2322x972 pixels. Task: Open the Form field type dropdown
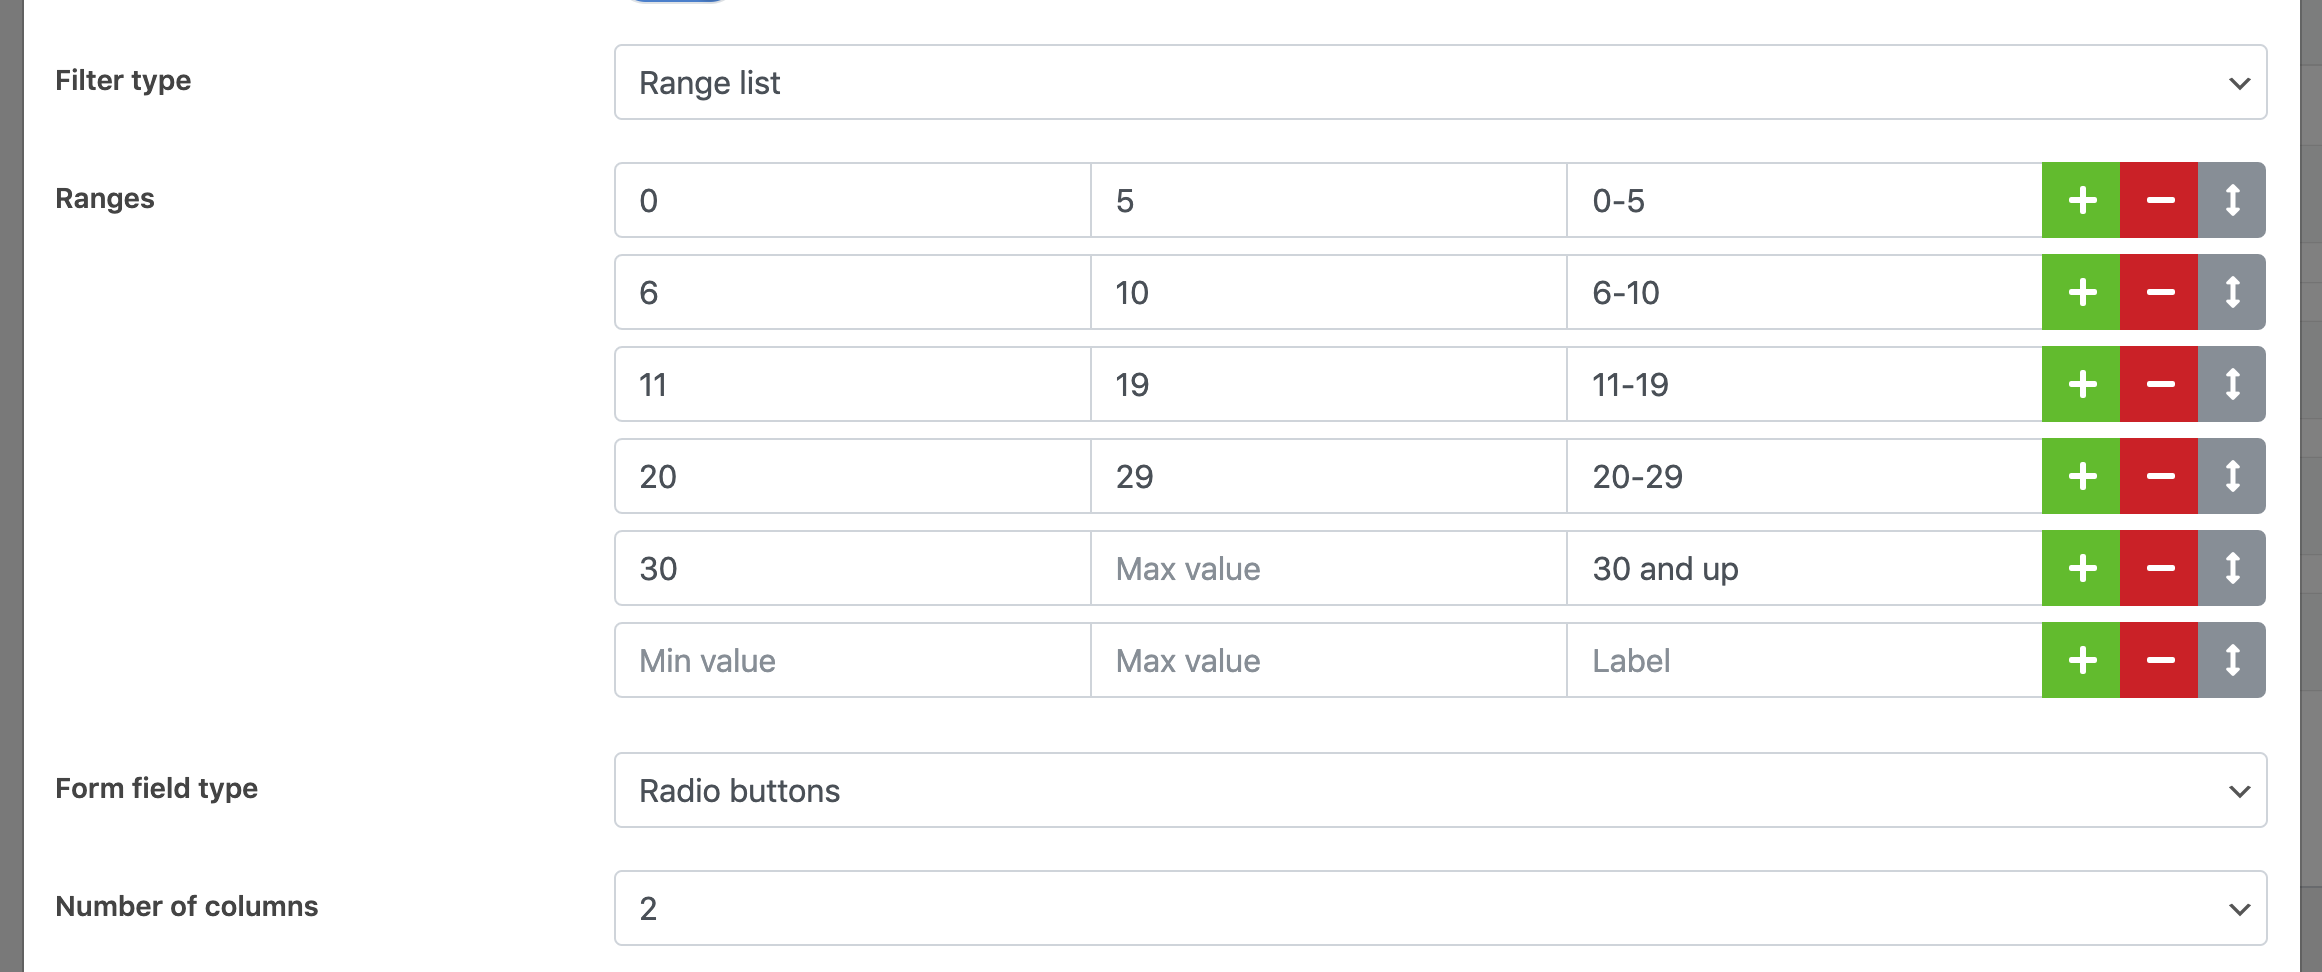pyautogui.click(x=1440, y=790)
